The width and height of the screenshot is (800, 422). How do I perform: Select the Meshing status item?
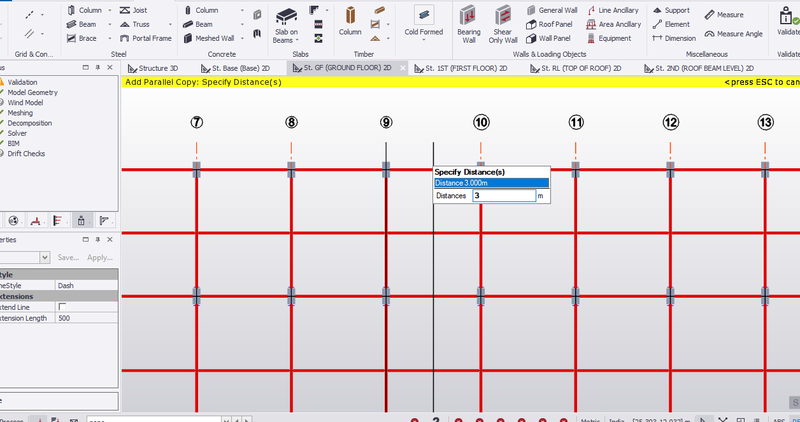point(20,113)
